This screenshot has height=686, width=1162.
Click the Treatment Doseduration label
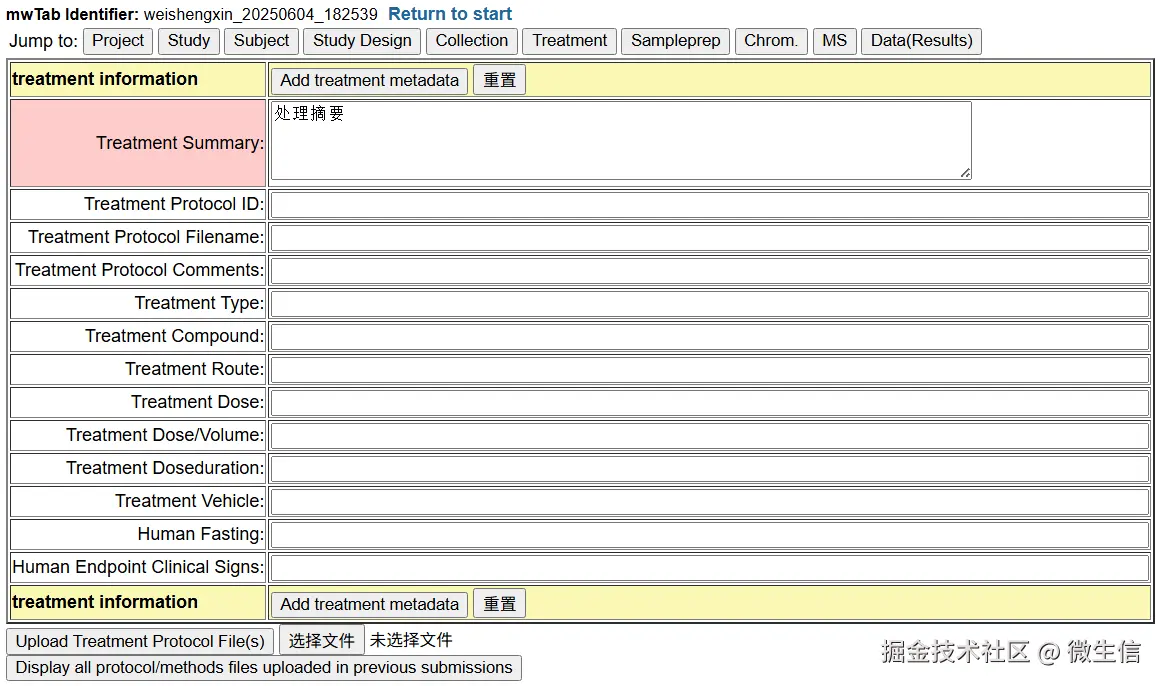[x=165, y=468]
